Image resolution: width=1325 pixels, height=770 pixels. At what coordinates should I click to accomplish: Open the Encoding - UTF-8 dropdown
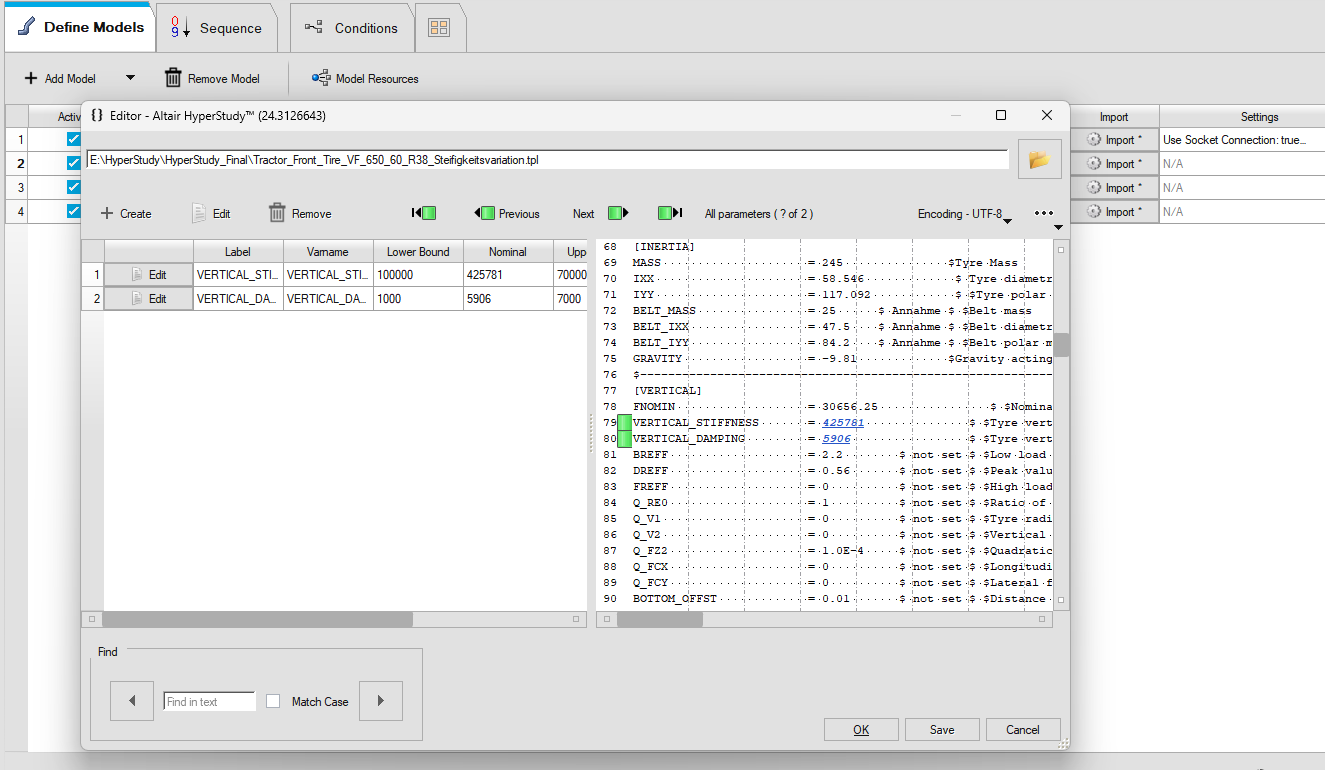(965, 214)
